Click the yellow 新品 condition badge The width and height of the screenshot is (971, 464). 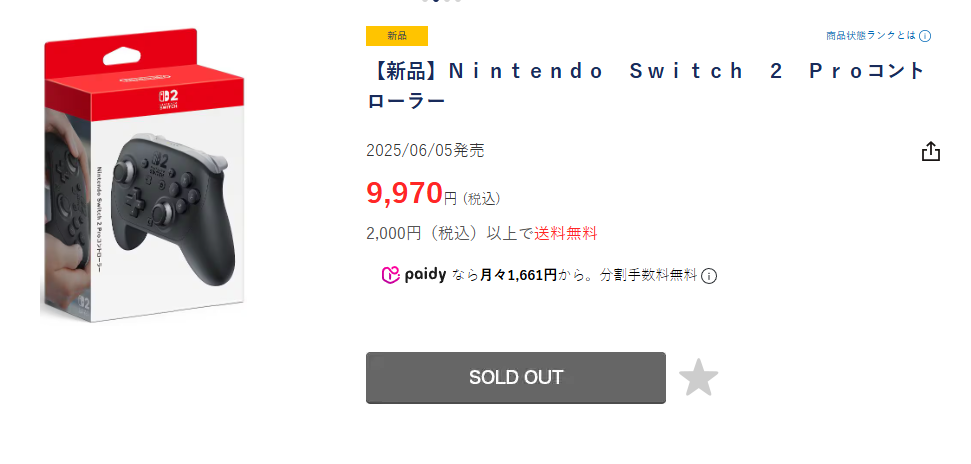coord(397,36)
